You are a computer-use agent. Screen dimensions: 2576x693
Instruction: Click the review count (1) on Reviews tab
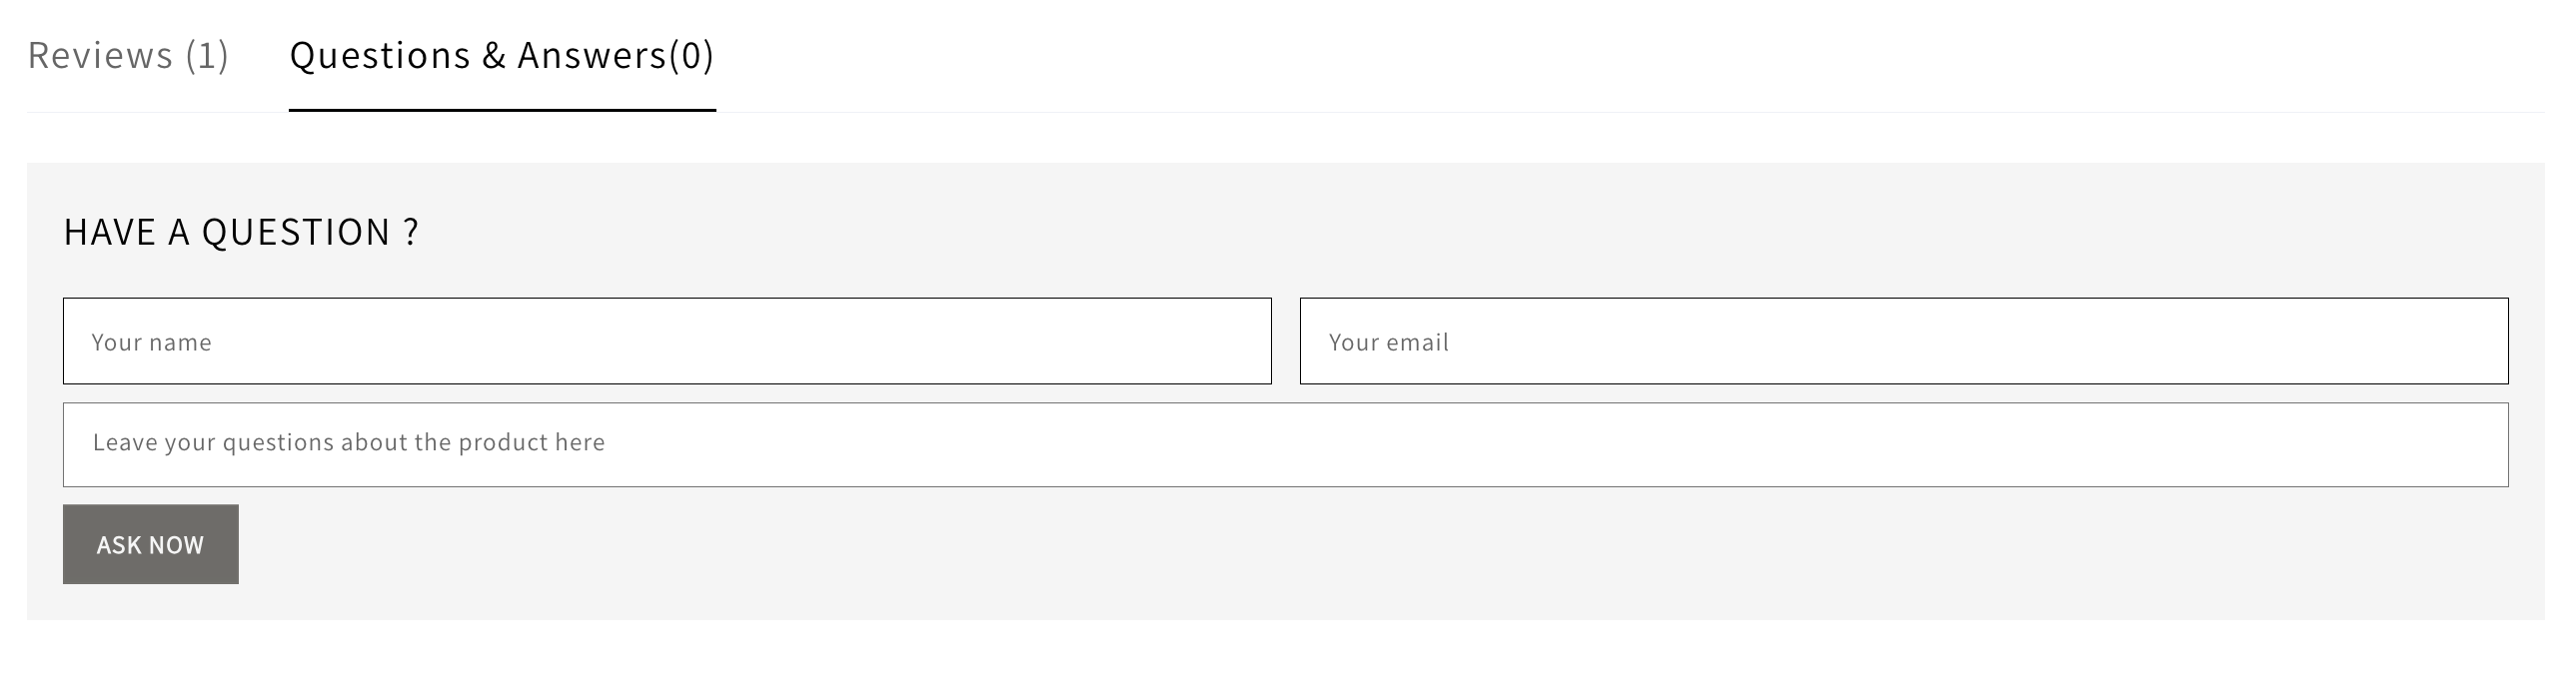click(207, 55)
